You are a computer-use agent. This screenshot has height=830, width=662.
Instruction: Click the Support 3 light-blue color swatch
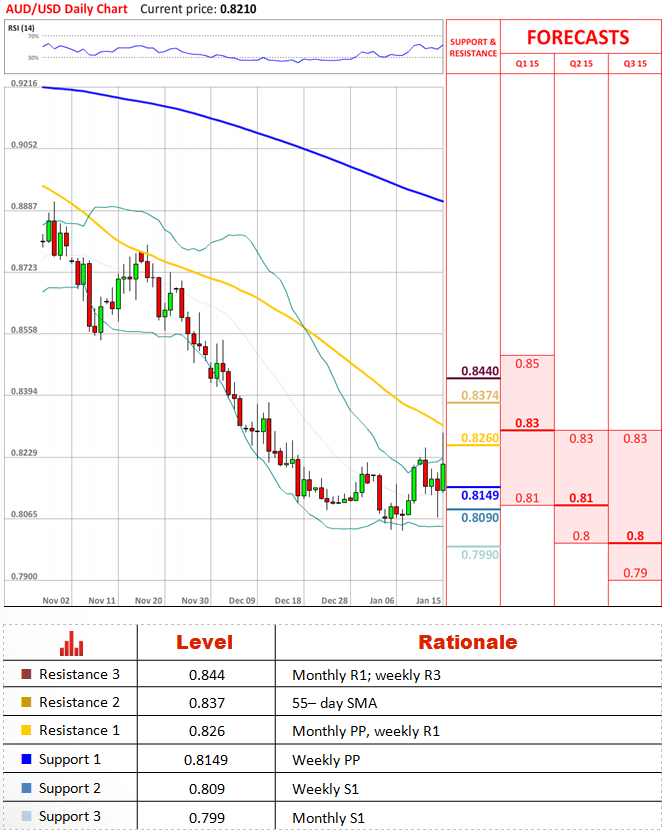pyautogui.click(x=26, y=816)
